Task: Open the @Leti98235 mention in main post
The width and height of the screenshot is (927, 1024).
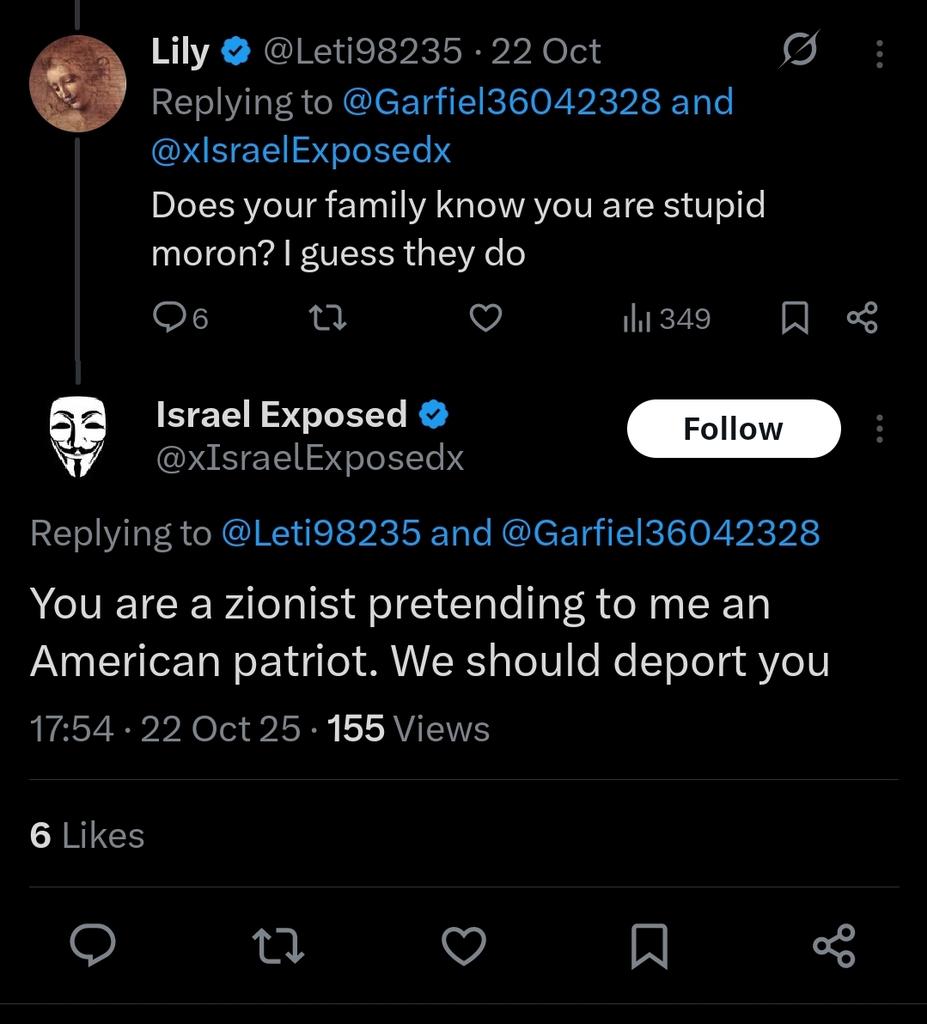Action: tap(320, 533)
